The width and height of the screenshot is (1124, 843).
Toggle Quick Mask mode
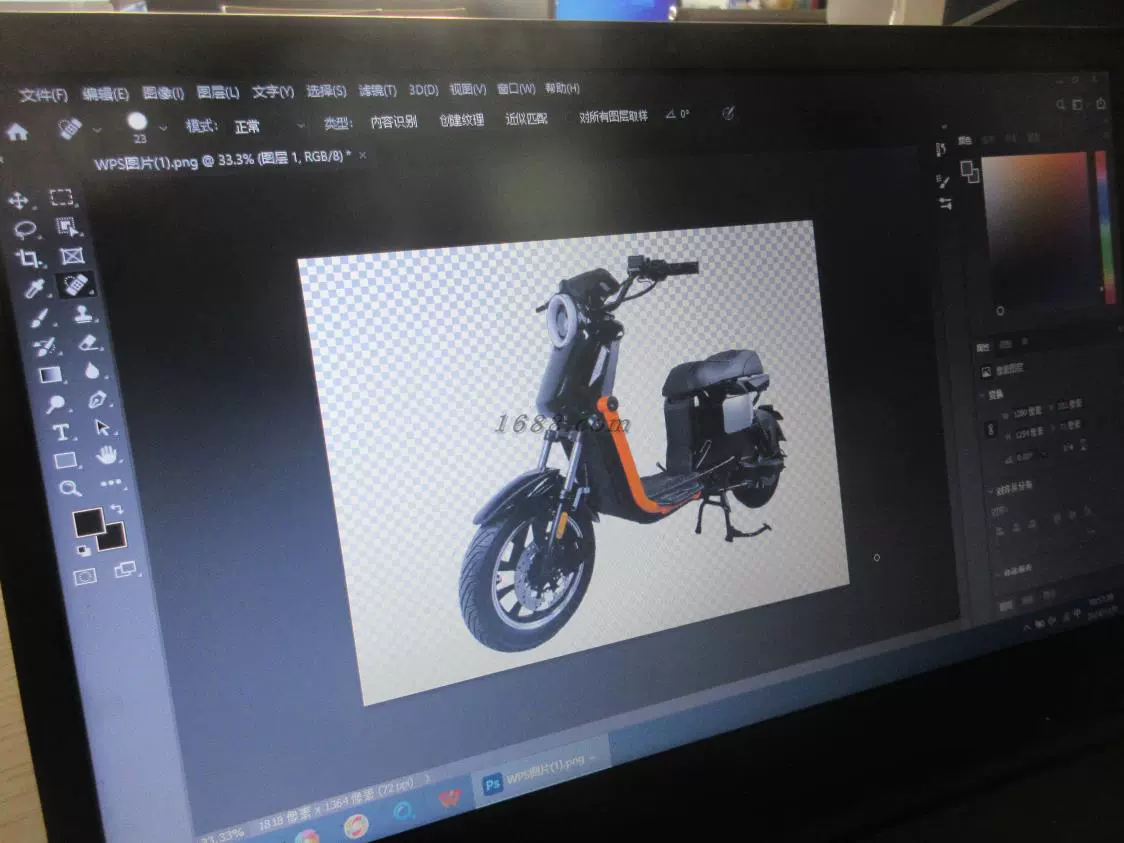pyautogui.click(x=85, y=576)
